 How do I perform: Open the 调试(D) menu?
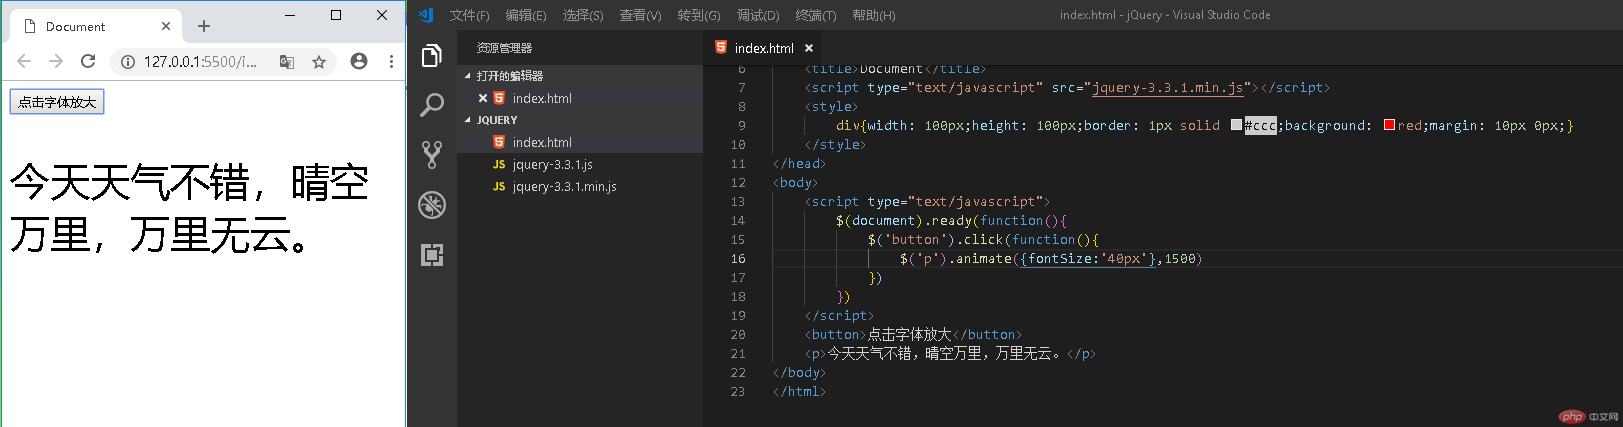(758, 15)
